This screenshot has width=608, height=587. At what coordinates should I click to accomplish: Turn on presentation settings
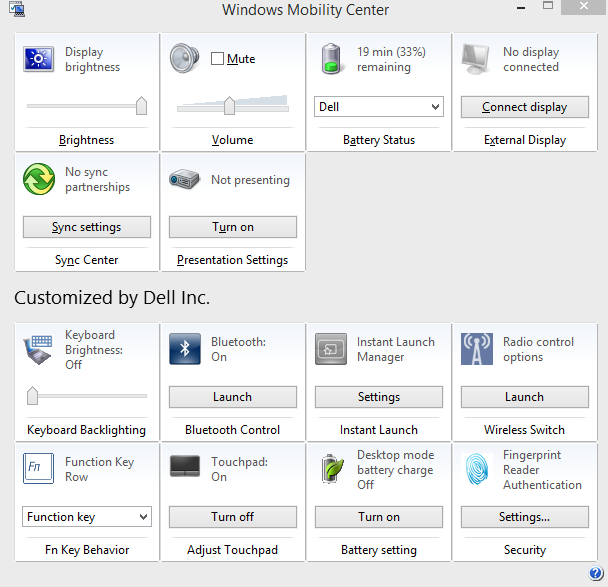tap(233, 227)
